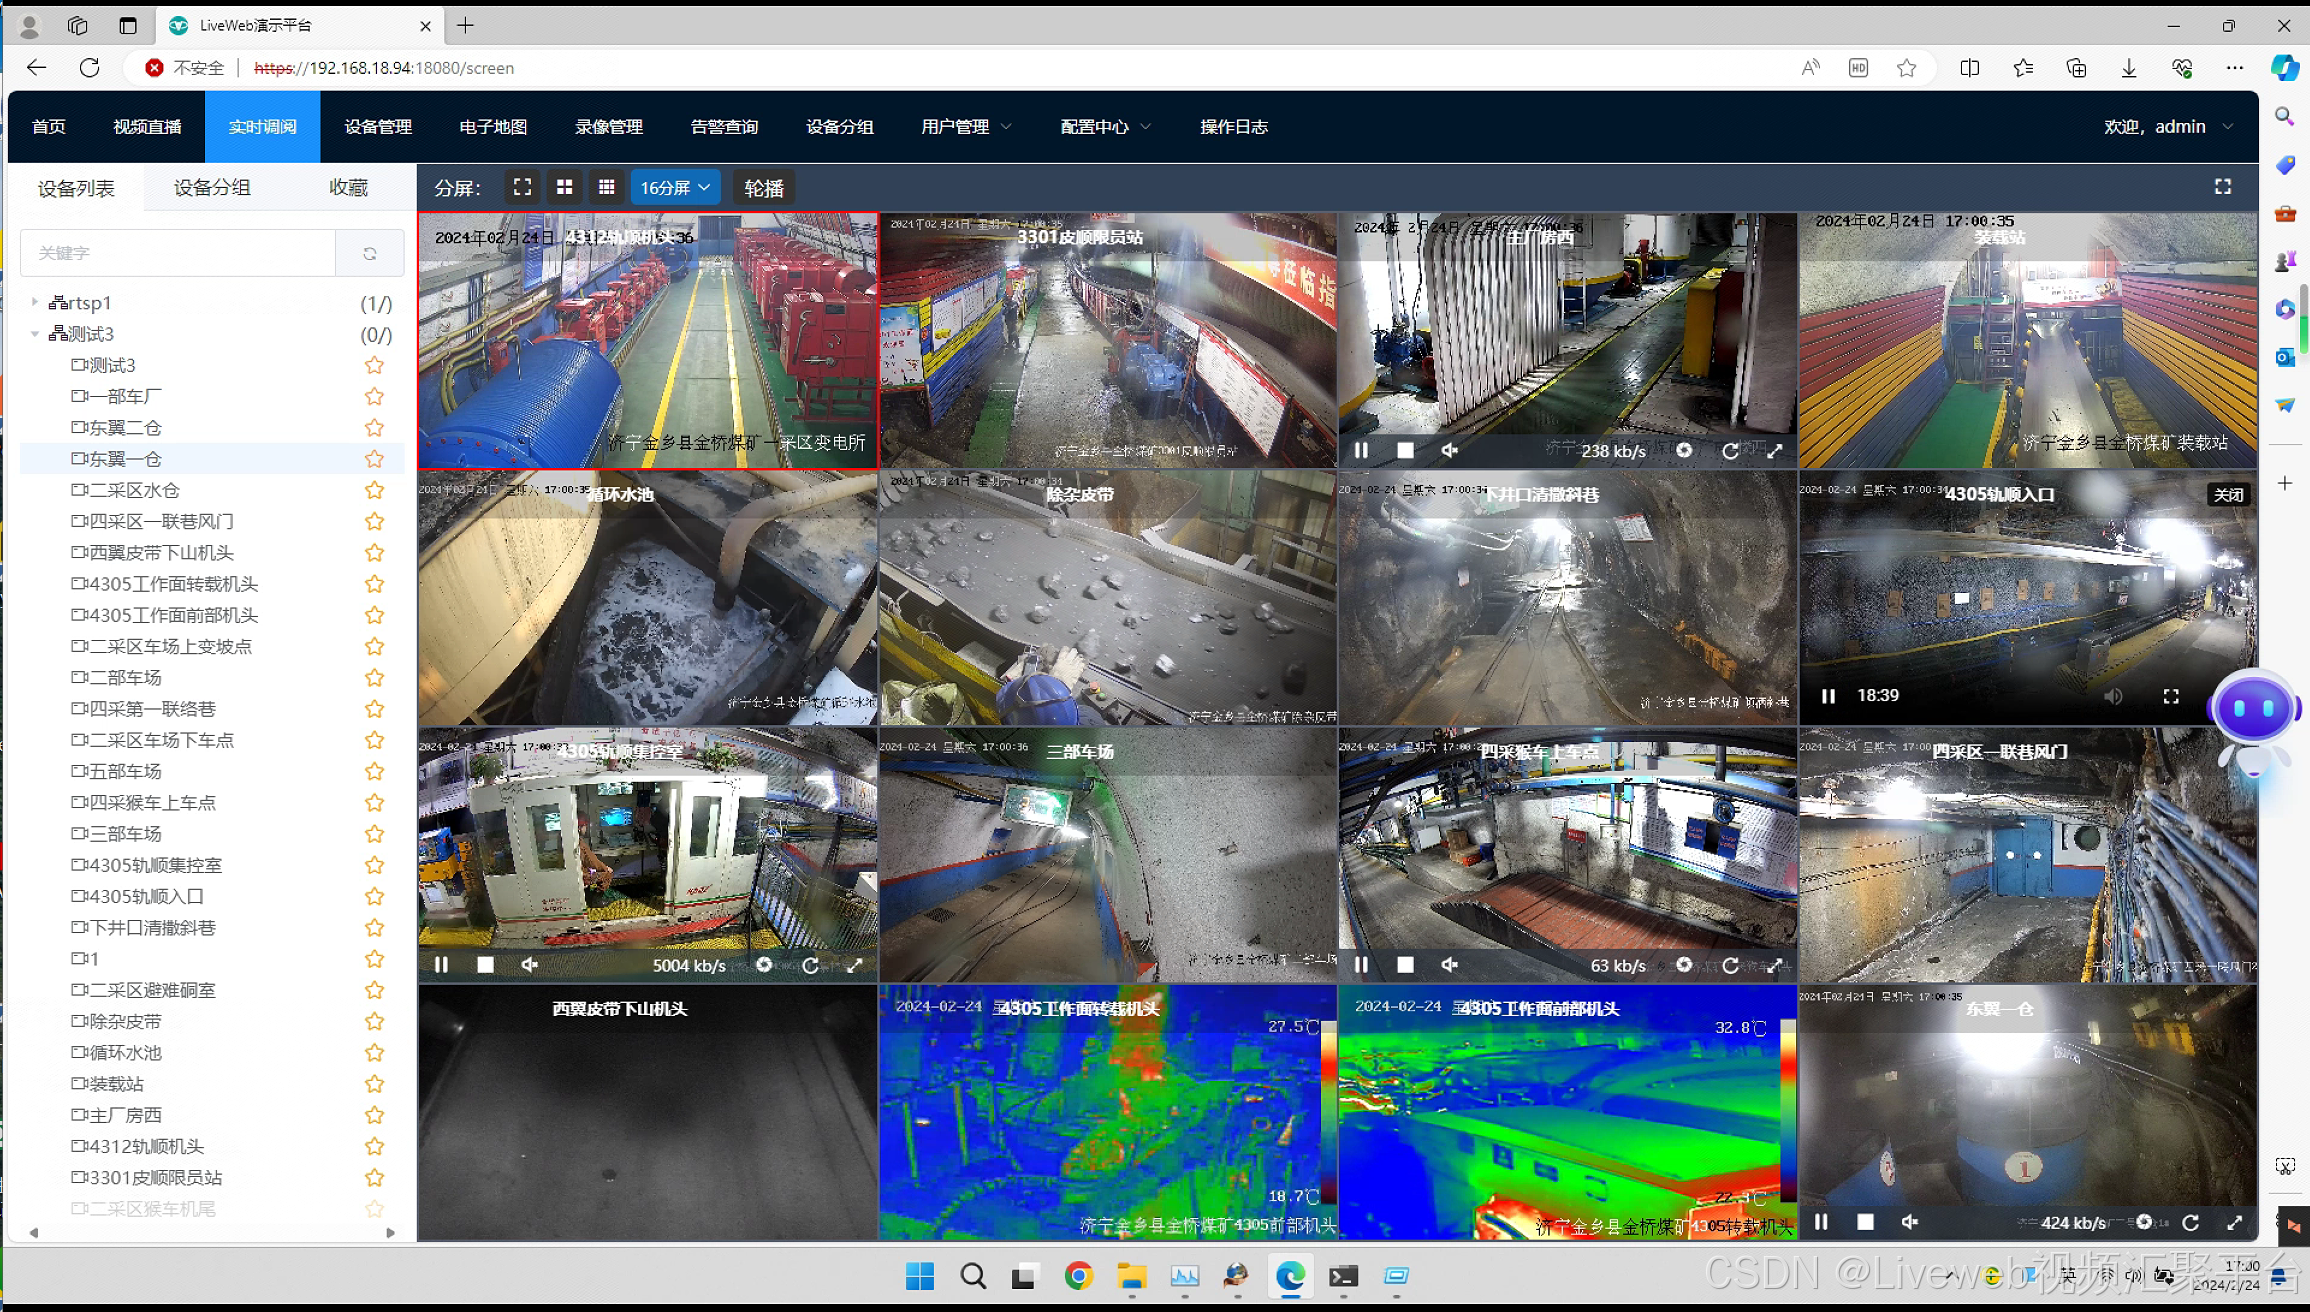Star the 二采区水仓 device as favorite
The width and height of the screenshot is (2310, 1312).
(374, 490)
